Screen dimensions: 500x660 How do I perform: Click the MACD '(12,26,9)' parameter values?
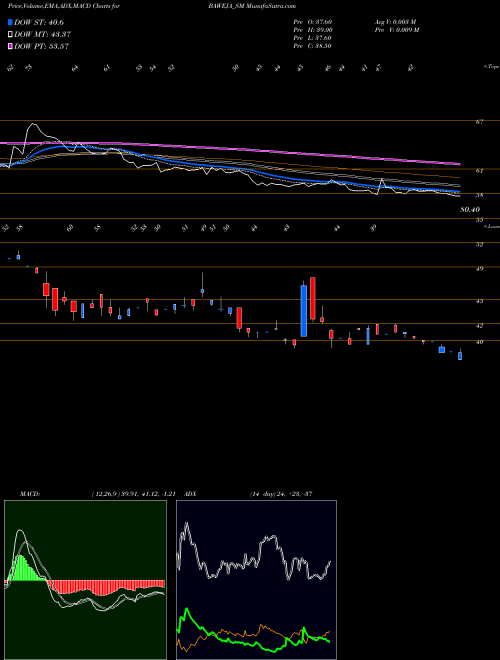pos(106,494)
